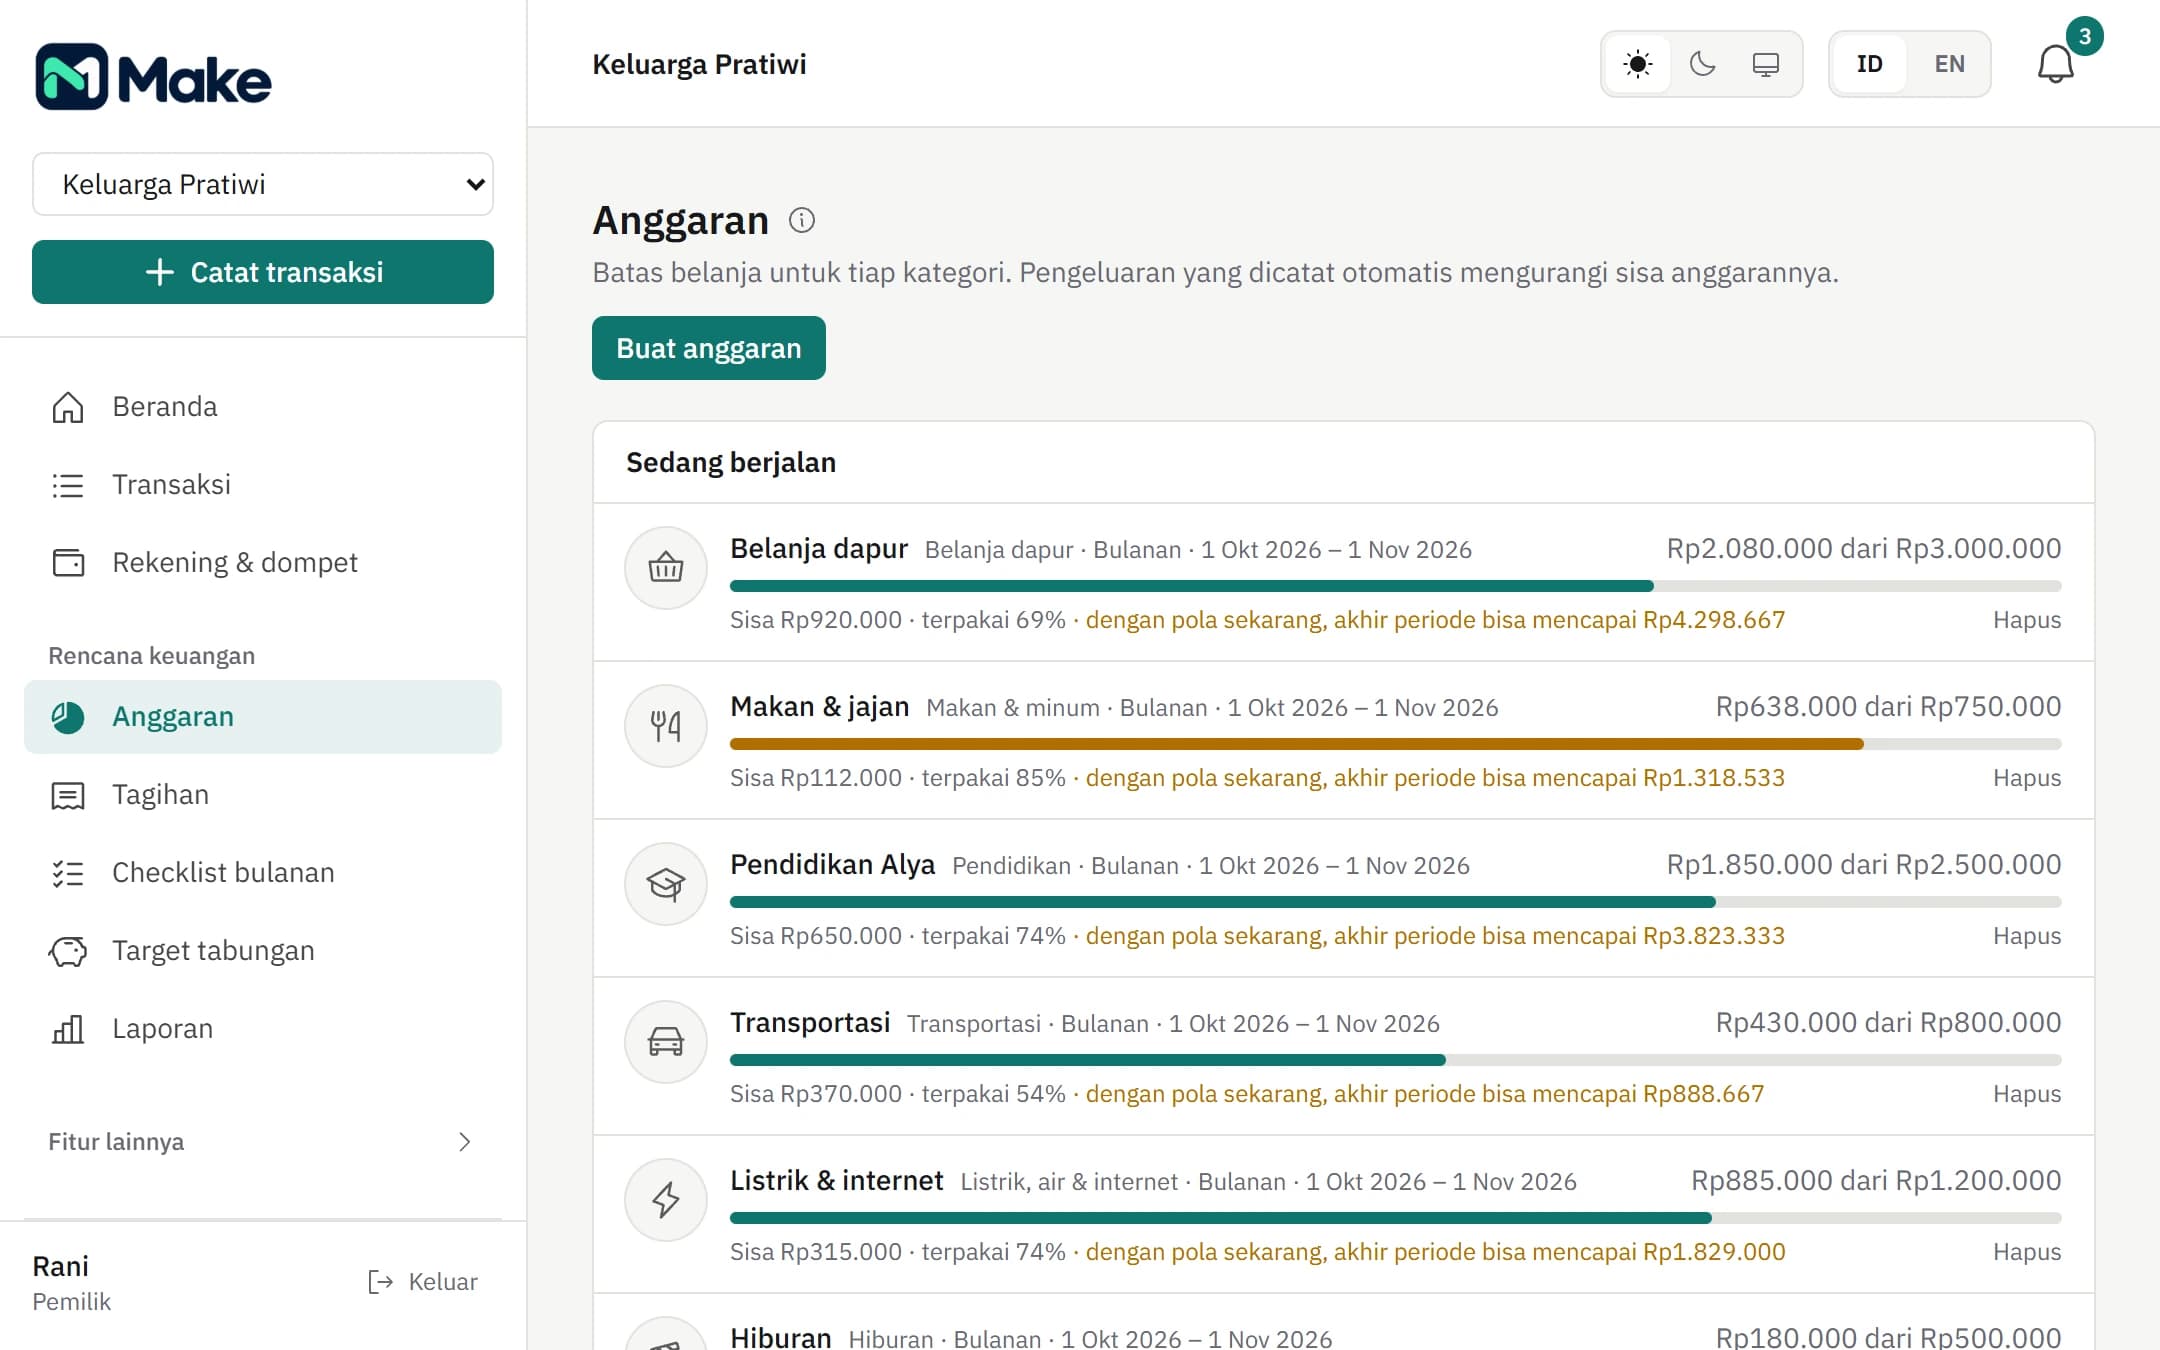Click the Transaksi list icon
The height and width of the screenshot is (1350, 2160).
pos(68,485)
